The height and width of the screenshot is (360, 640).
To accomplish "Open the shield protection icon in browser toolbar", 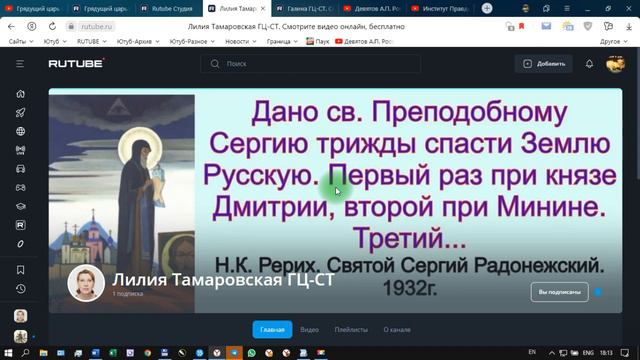I will (588, 27).
